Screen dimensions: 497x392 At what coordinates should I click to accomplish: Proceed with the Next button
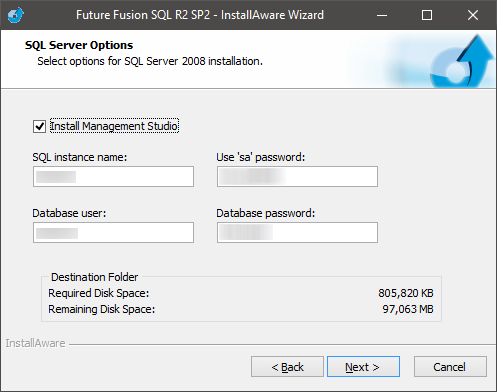tap(363, 367)
